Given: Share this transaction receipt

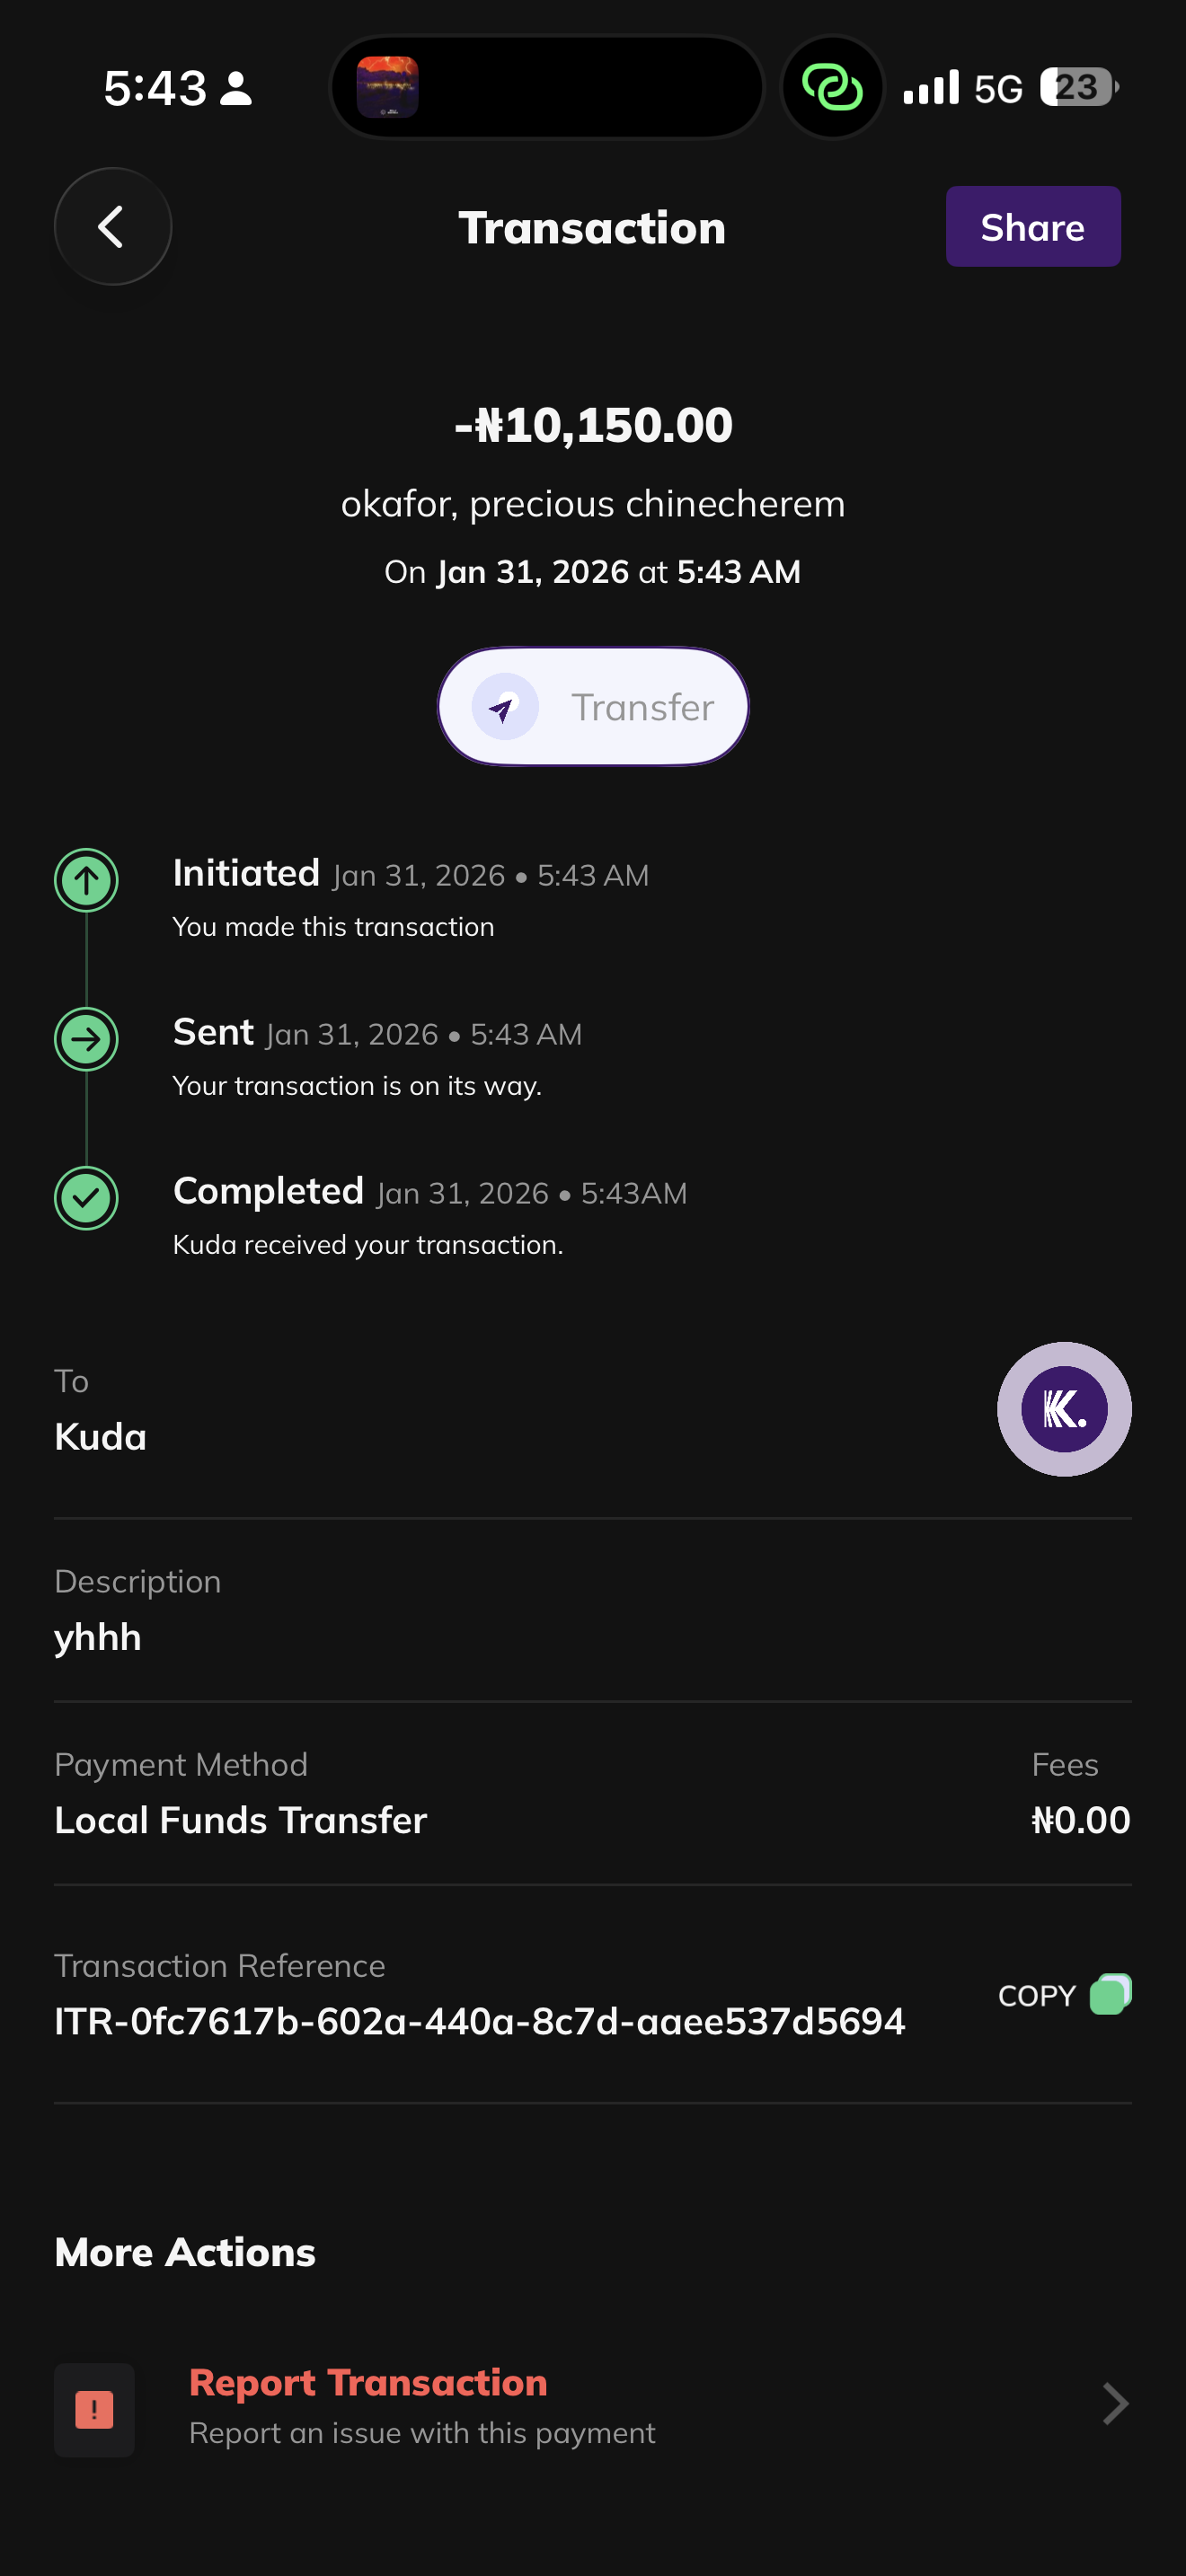Looking at the screenshot, I should tap(1032, 227).
